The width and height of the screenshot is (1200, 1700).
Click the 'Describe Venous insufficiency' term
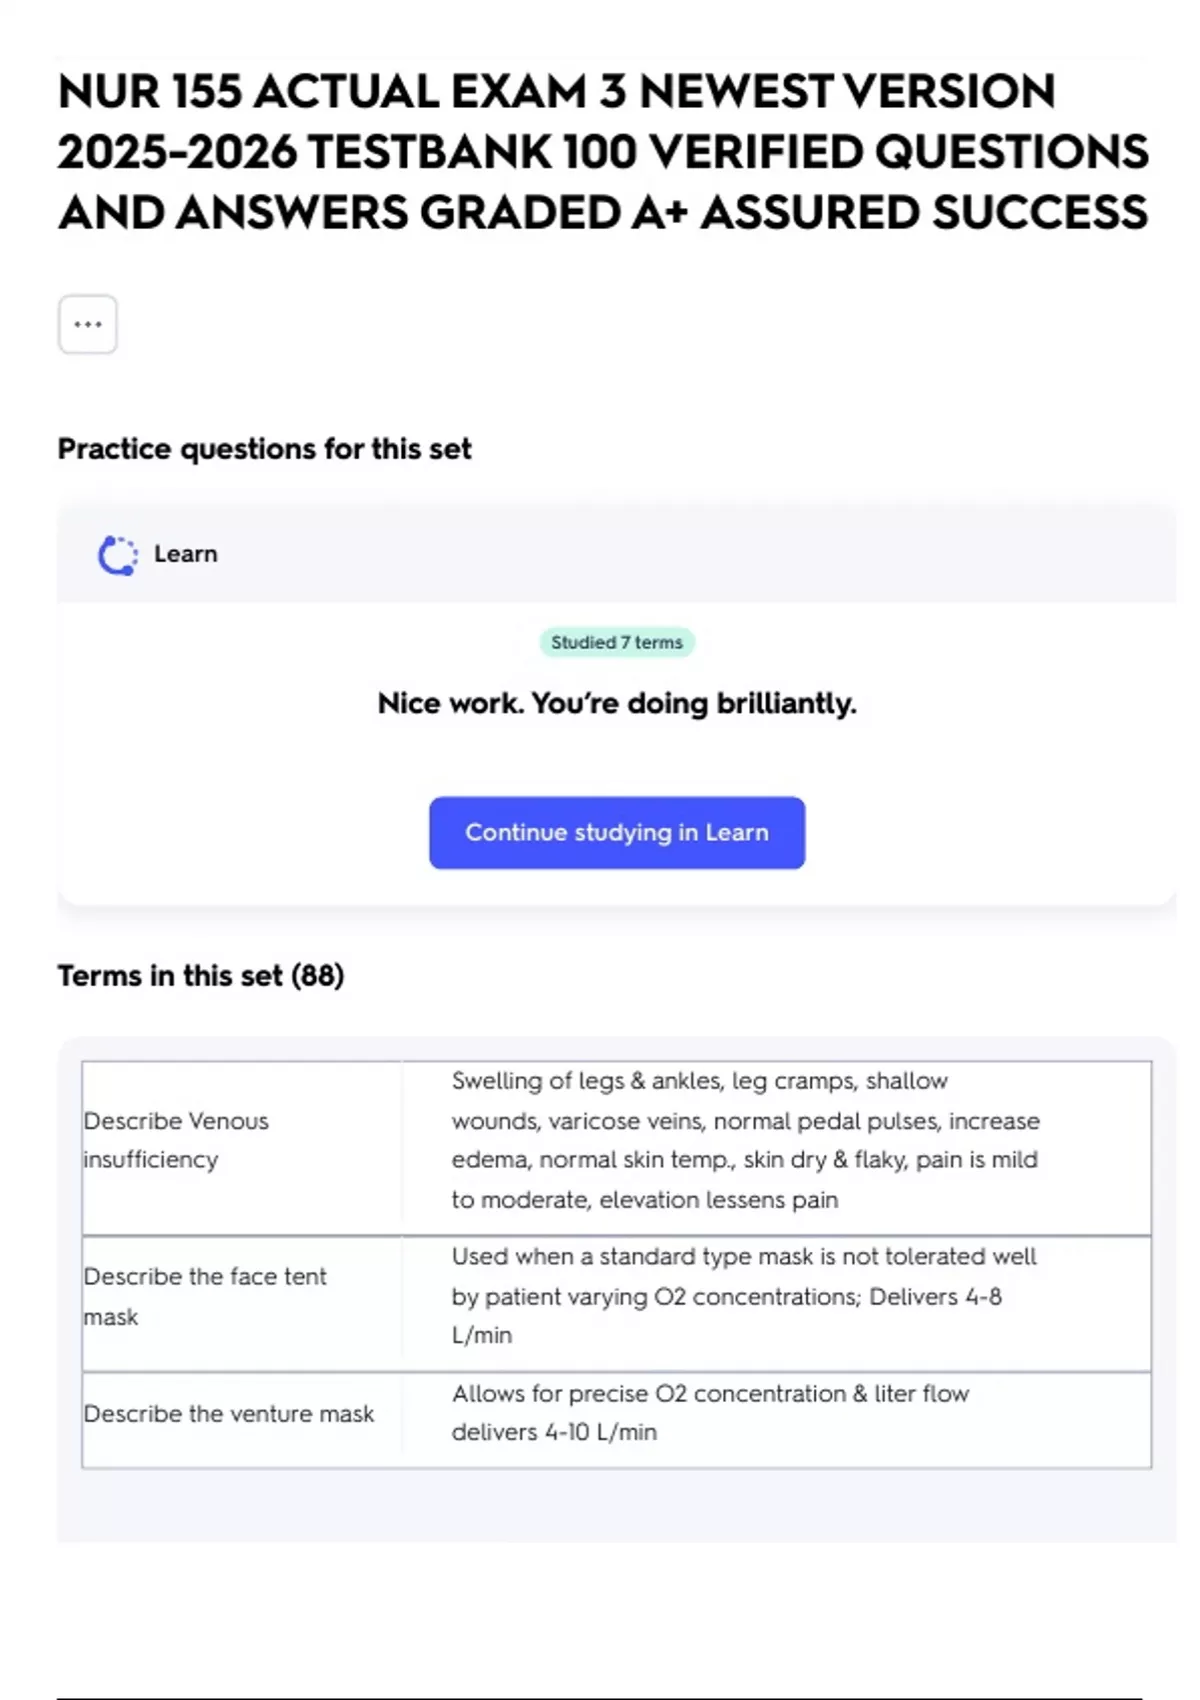click(x=176, y=1140)
